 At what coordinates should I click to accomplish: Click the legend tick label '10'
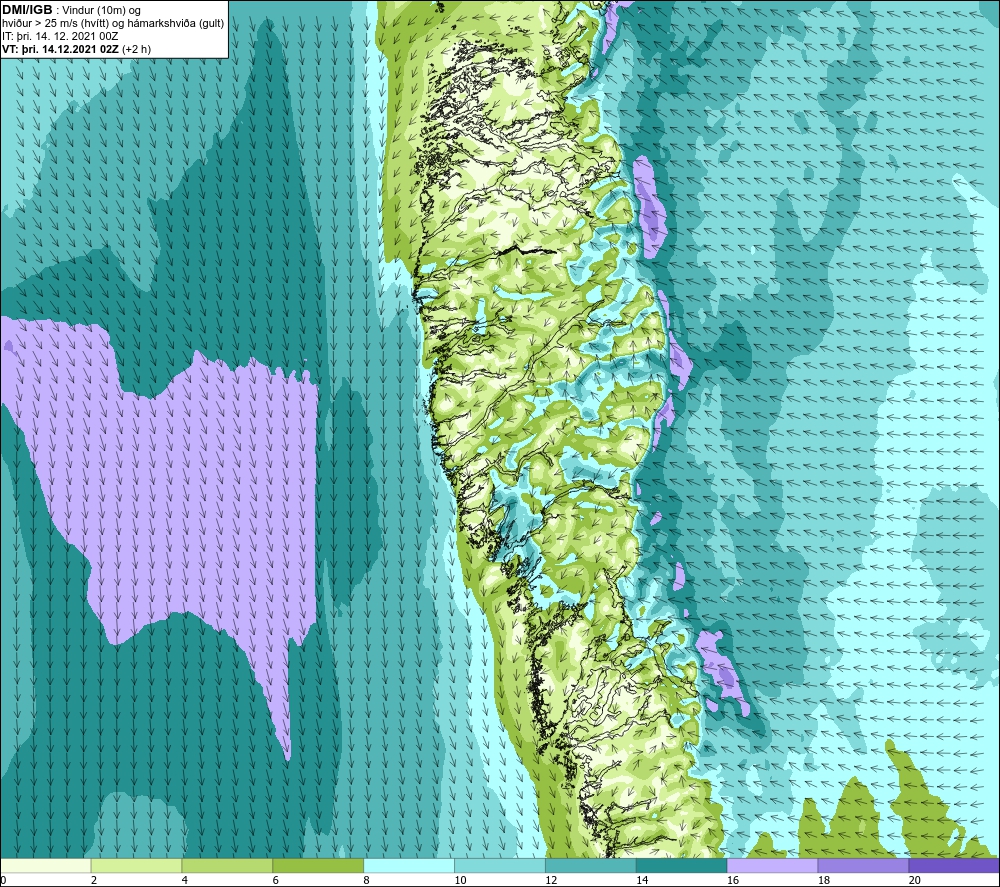[x=460, y=880]
